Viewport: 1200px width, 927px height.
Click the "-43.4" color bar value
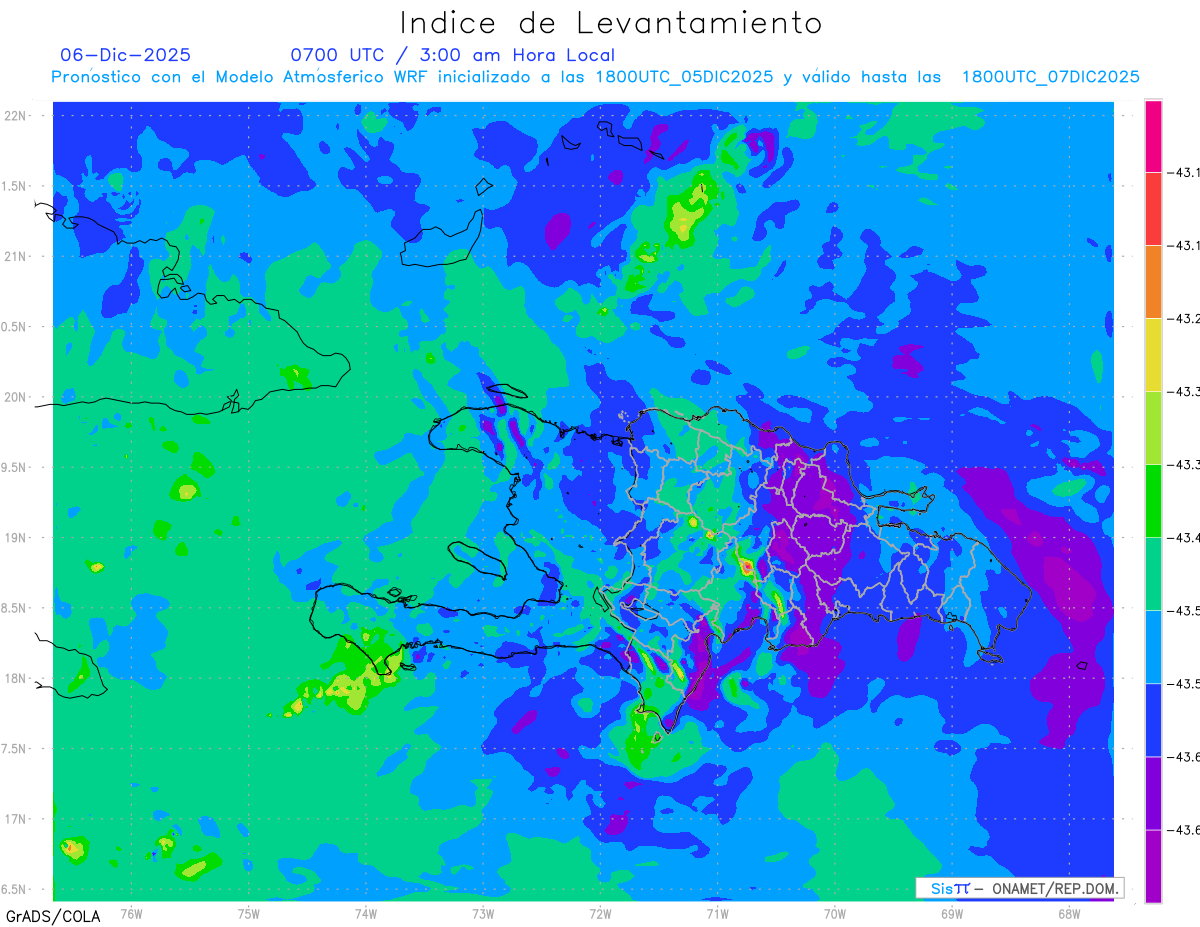tap(1186, 538)
